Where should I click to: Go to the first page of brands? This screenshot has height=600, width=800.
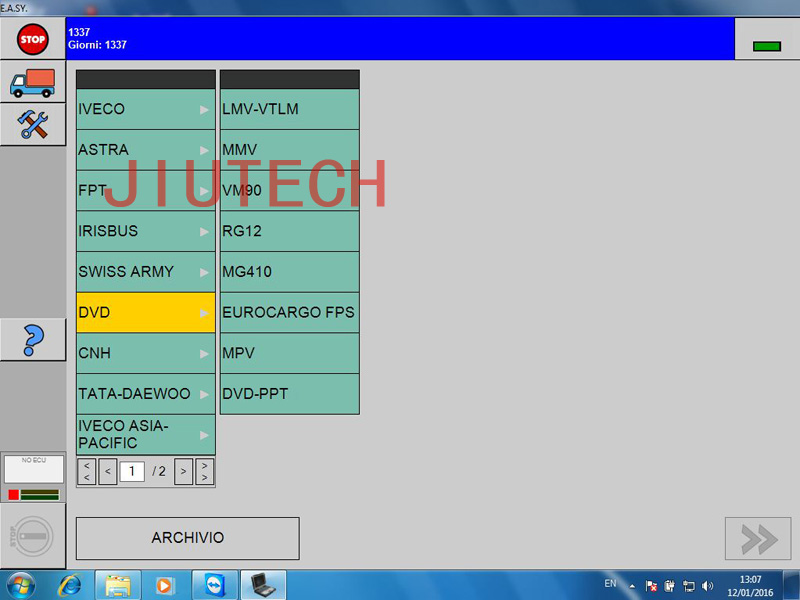pos(87,471)
